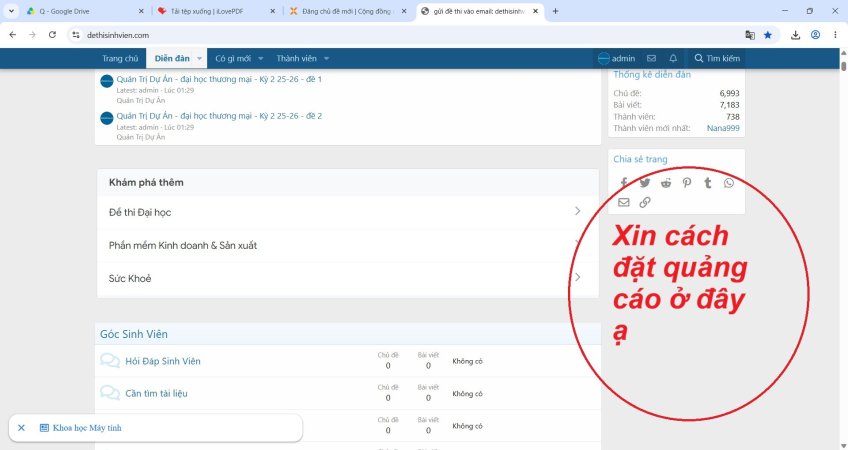Open alerts bell icon

pos(673,58)
